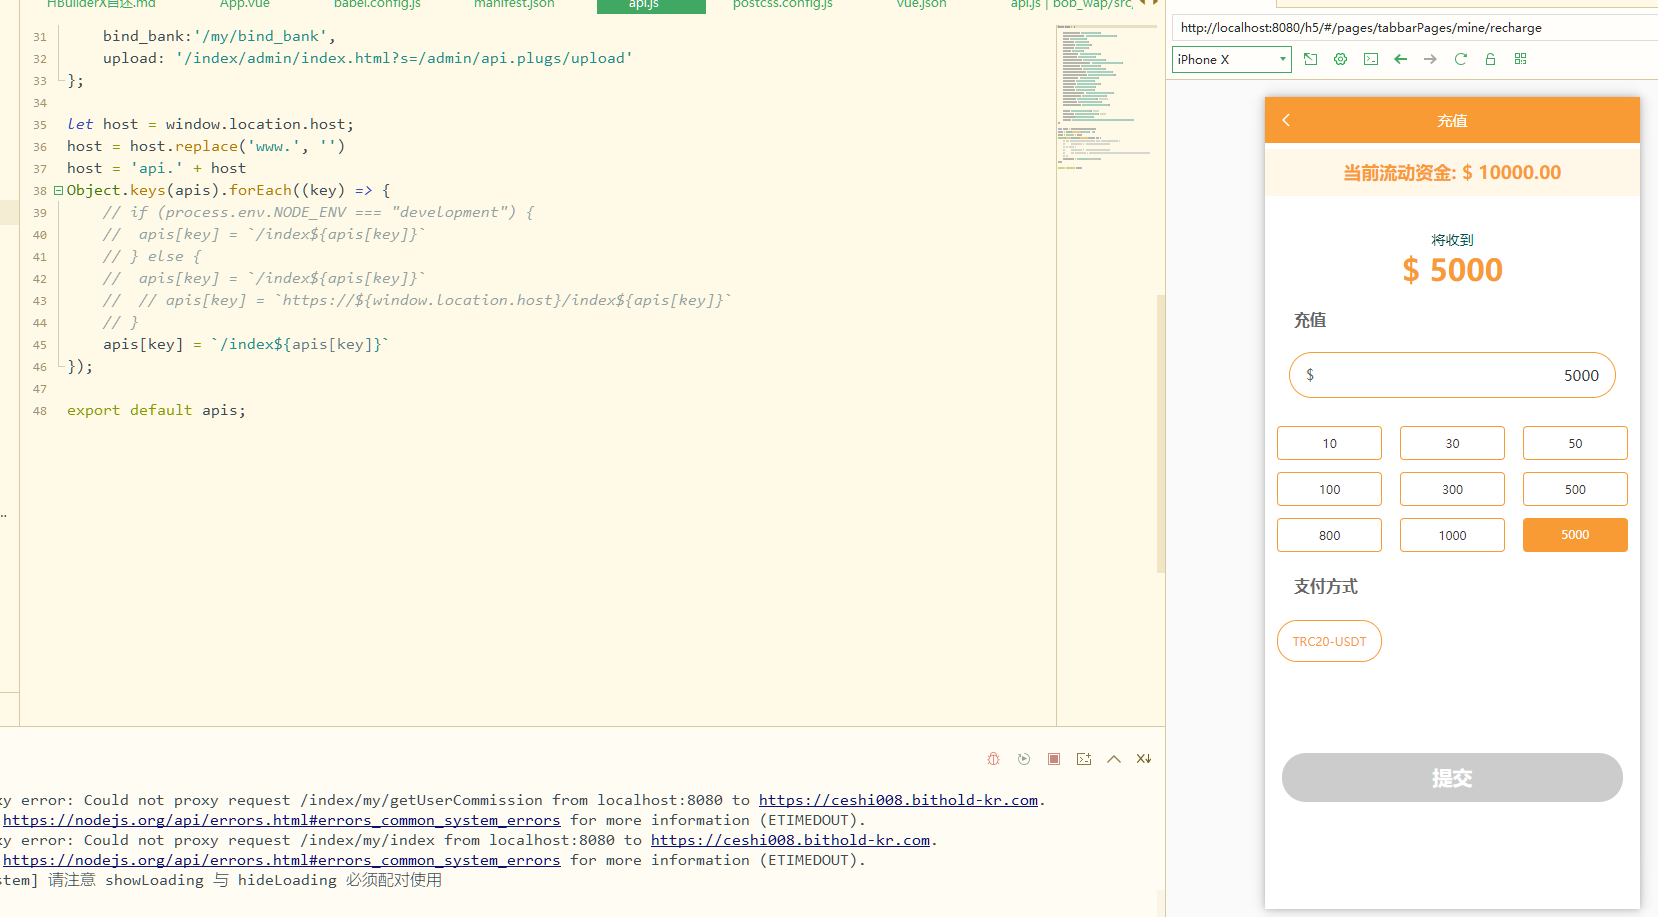Collapse the Object.keys code block at line 38
The height and width of the screenshot is (917, 1658).
click(x=58, y=190)
